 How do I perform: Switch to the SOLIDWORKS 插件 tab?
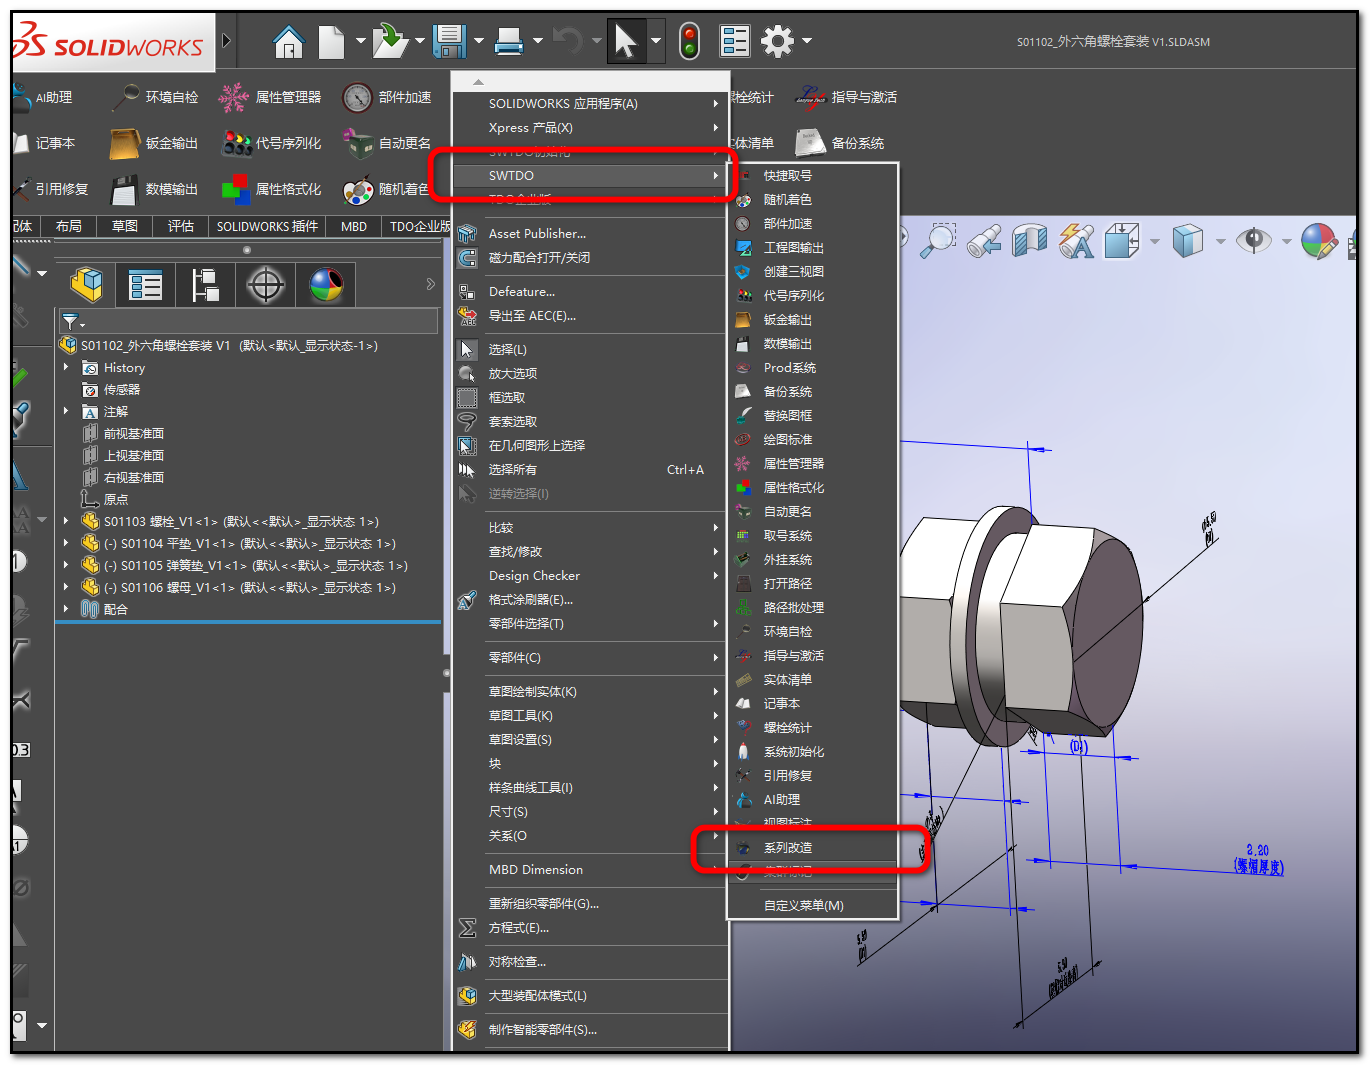click(x=267, y=227)
